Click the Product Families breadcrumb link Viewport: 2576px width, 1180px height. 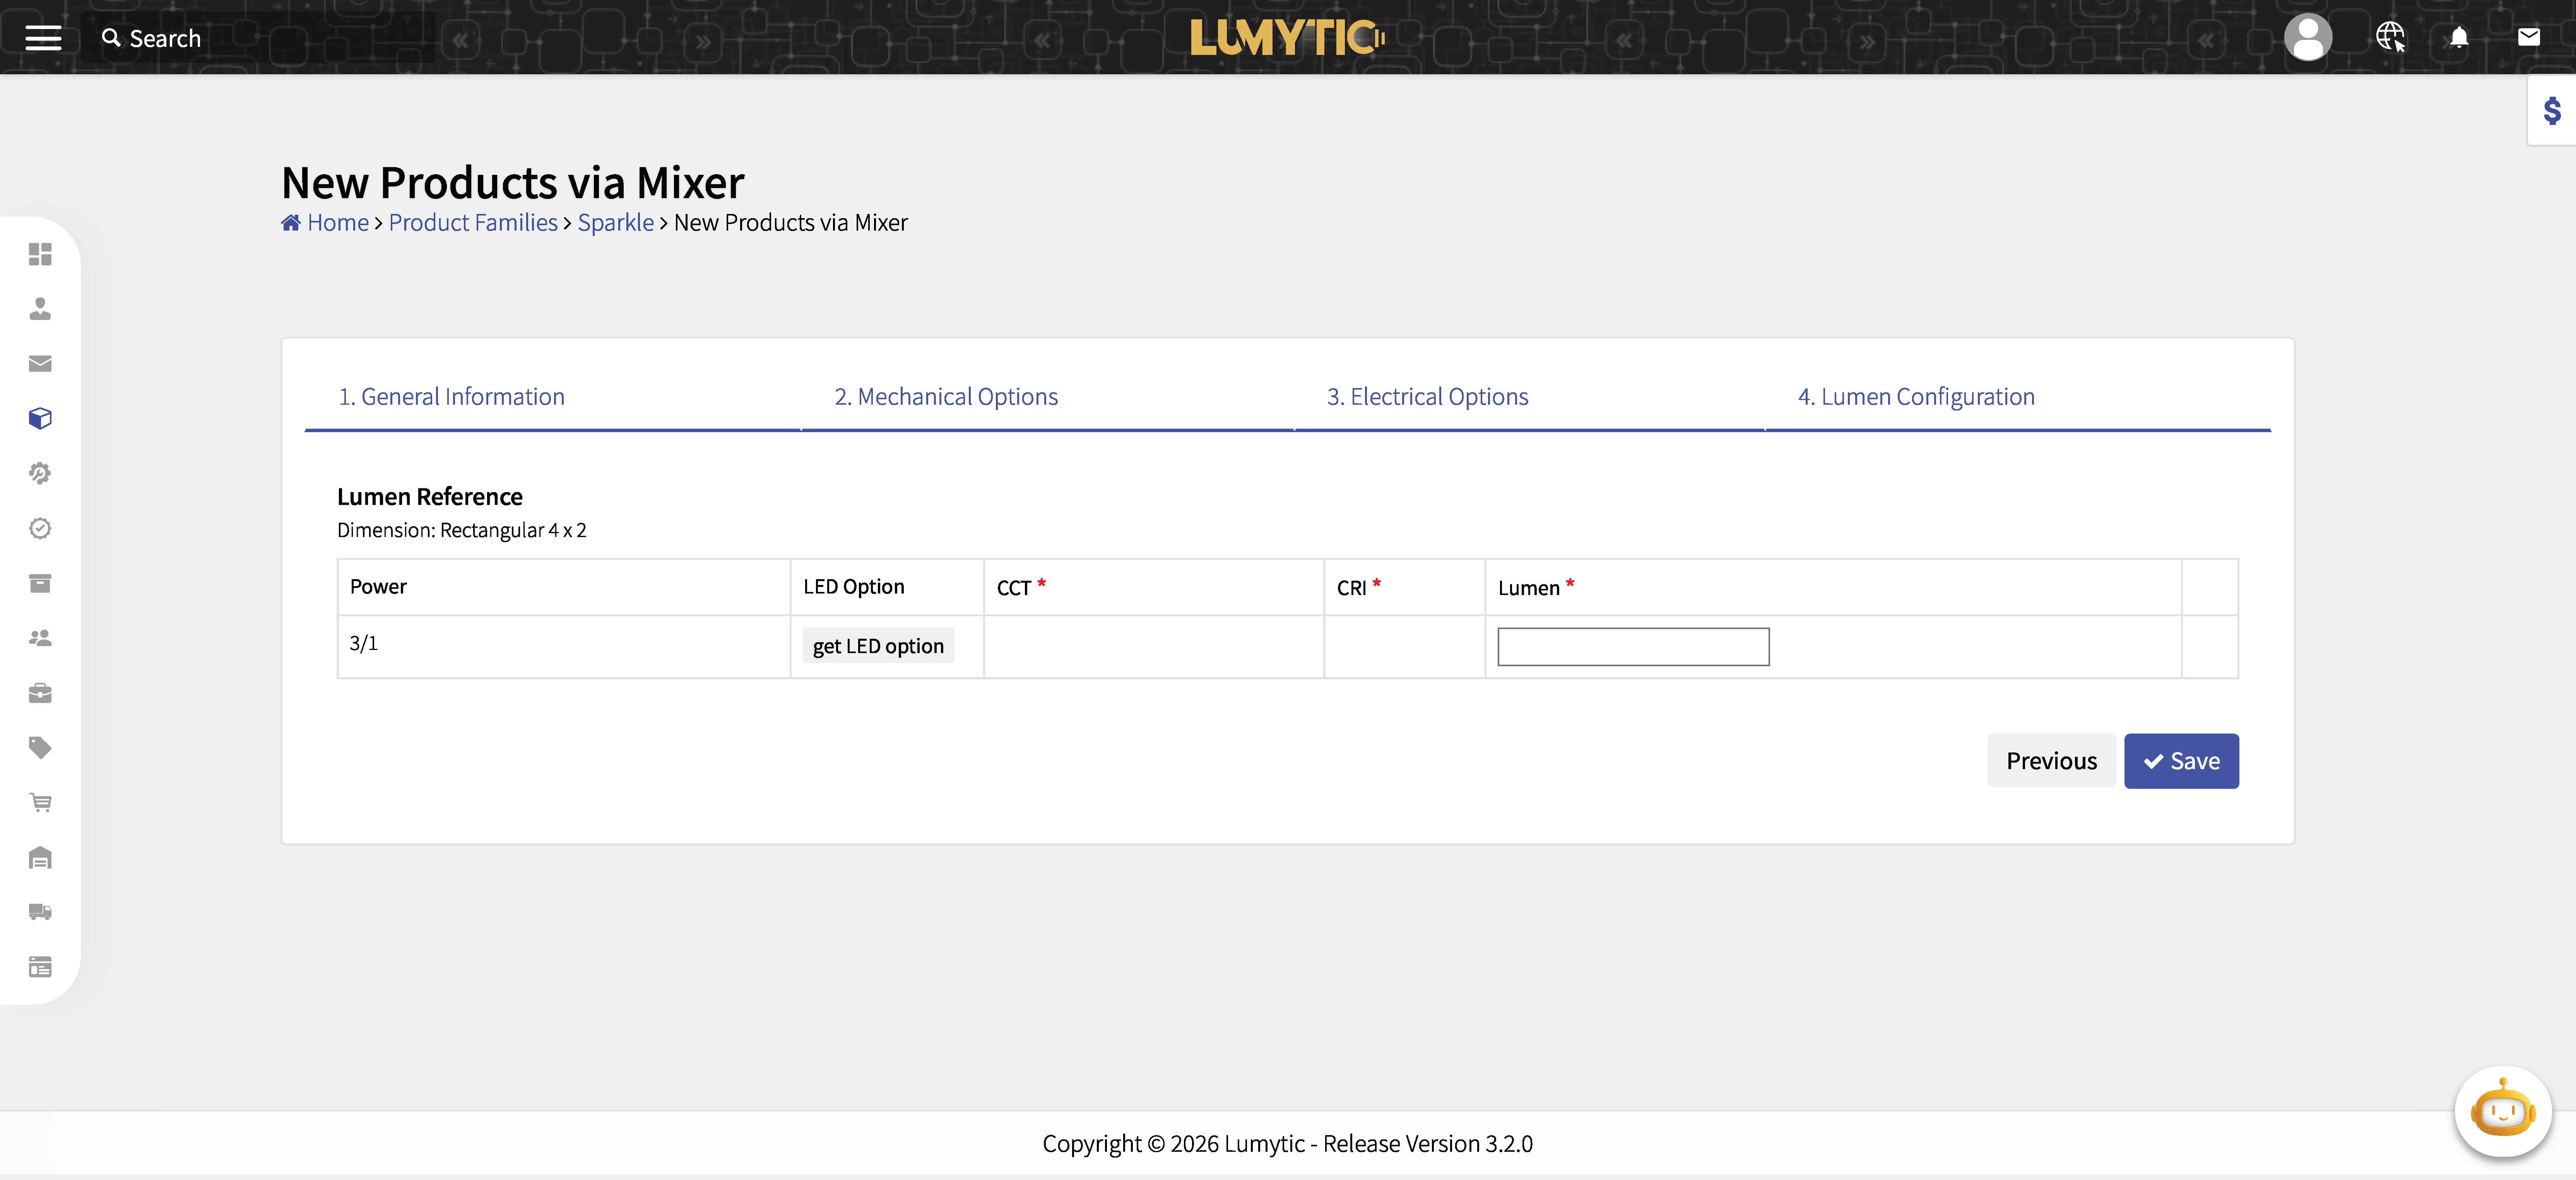473,223
